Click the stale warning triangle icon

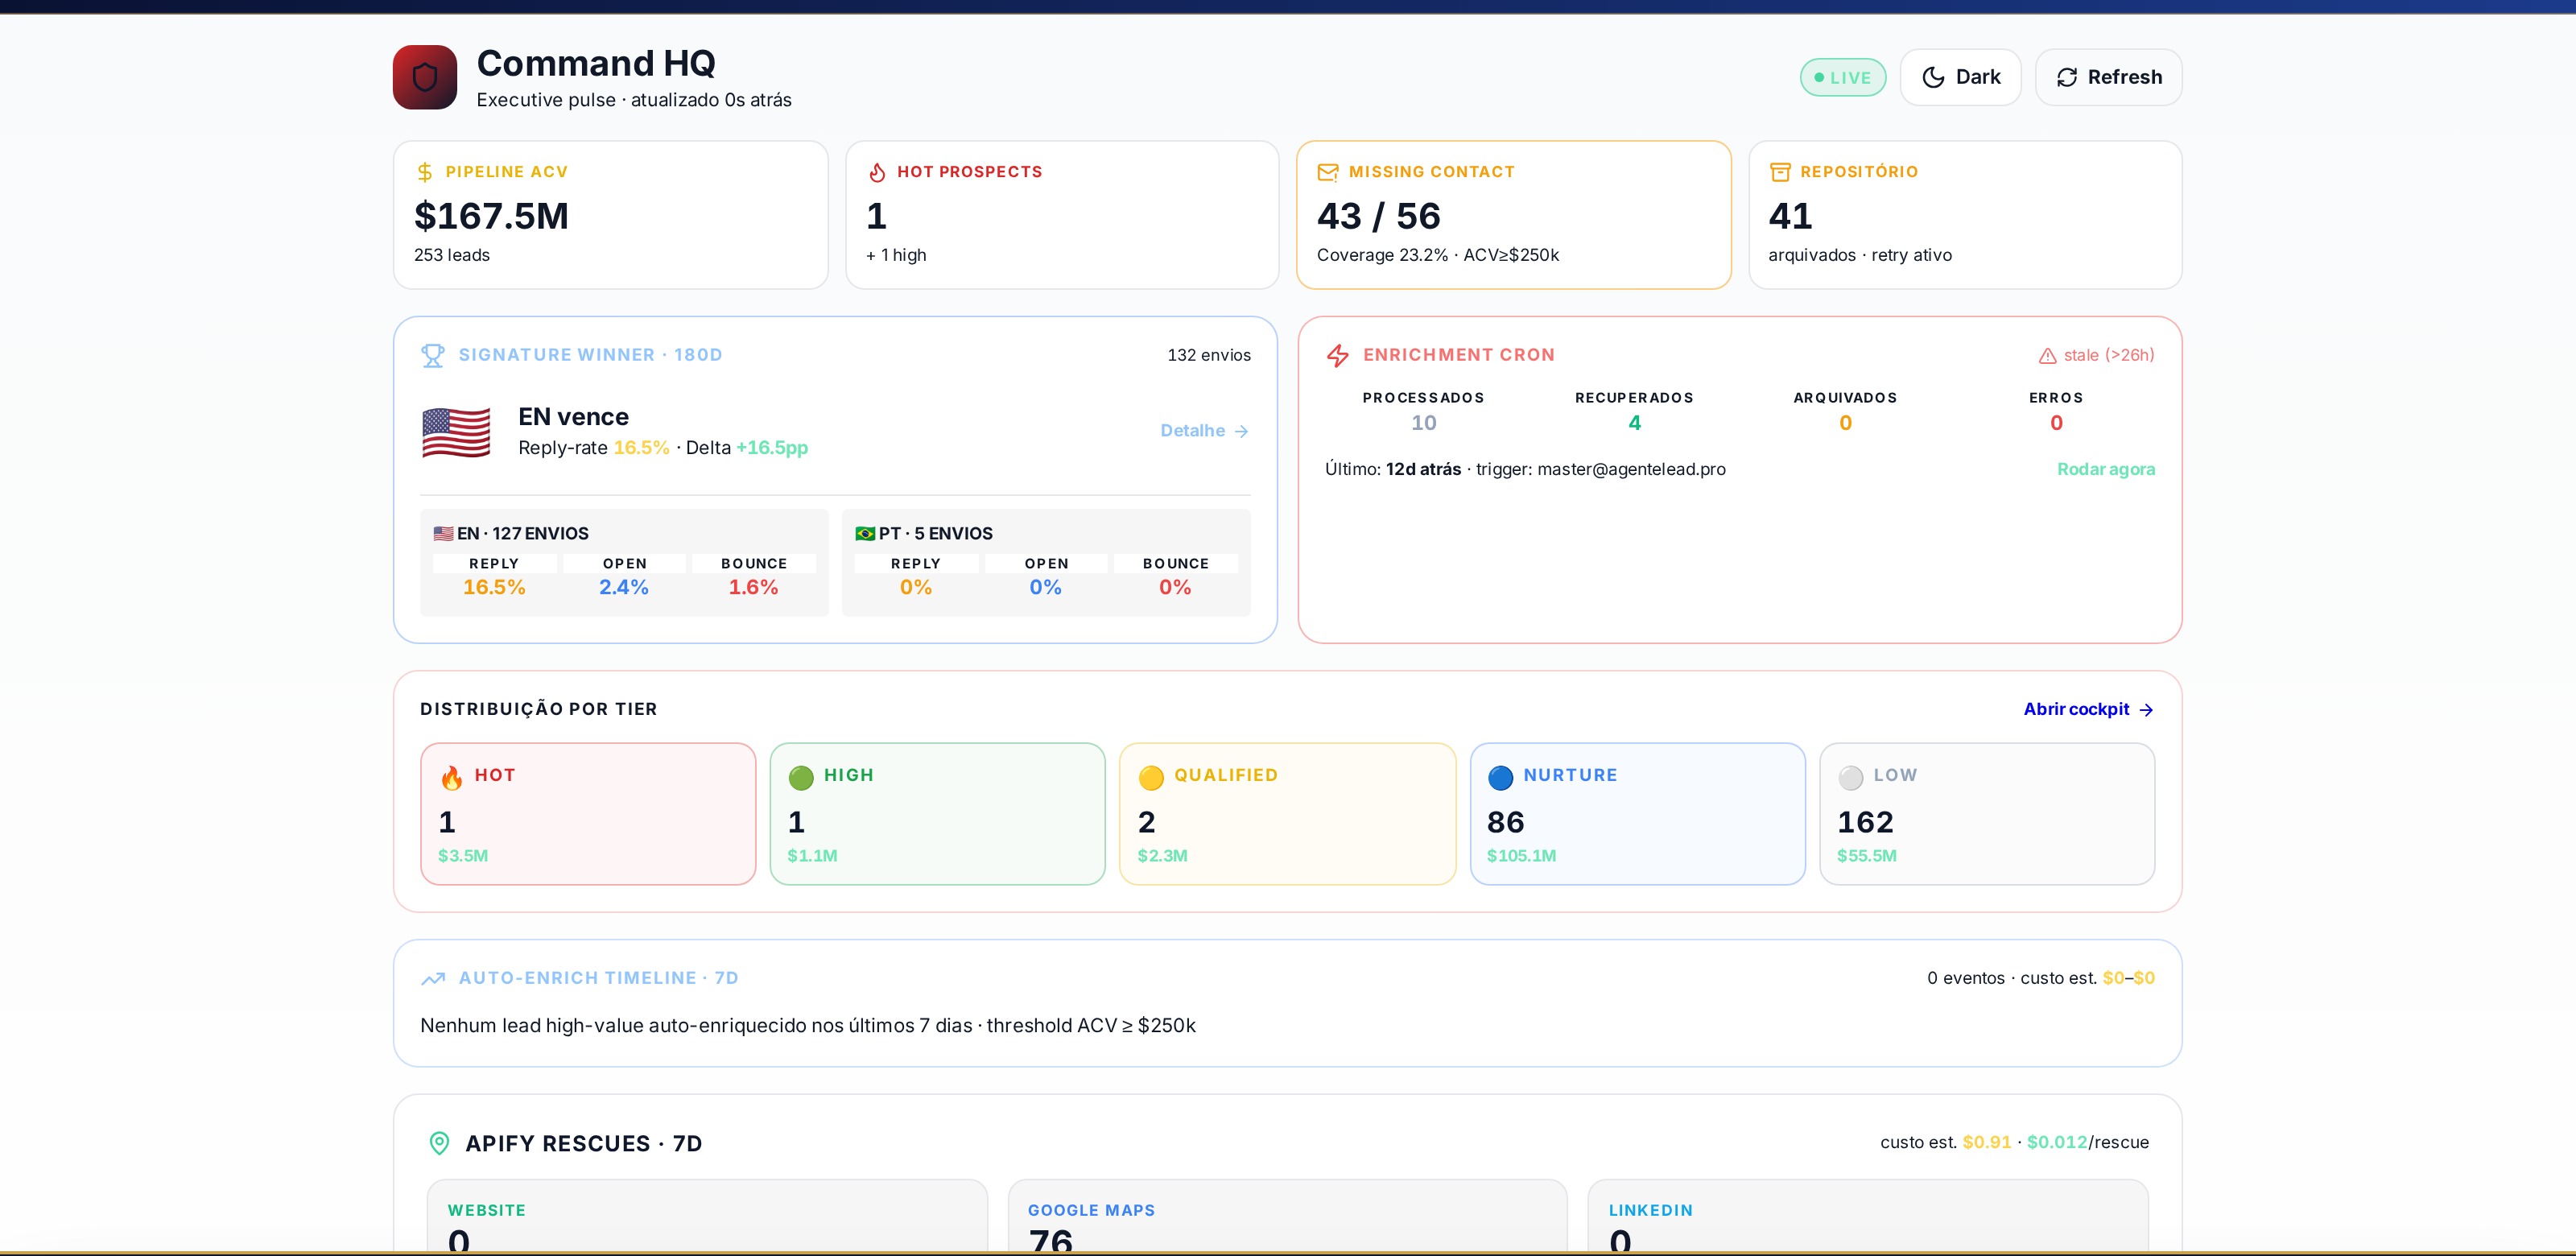pos(2047,356)
